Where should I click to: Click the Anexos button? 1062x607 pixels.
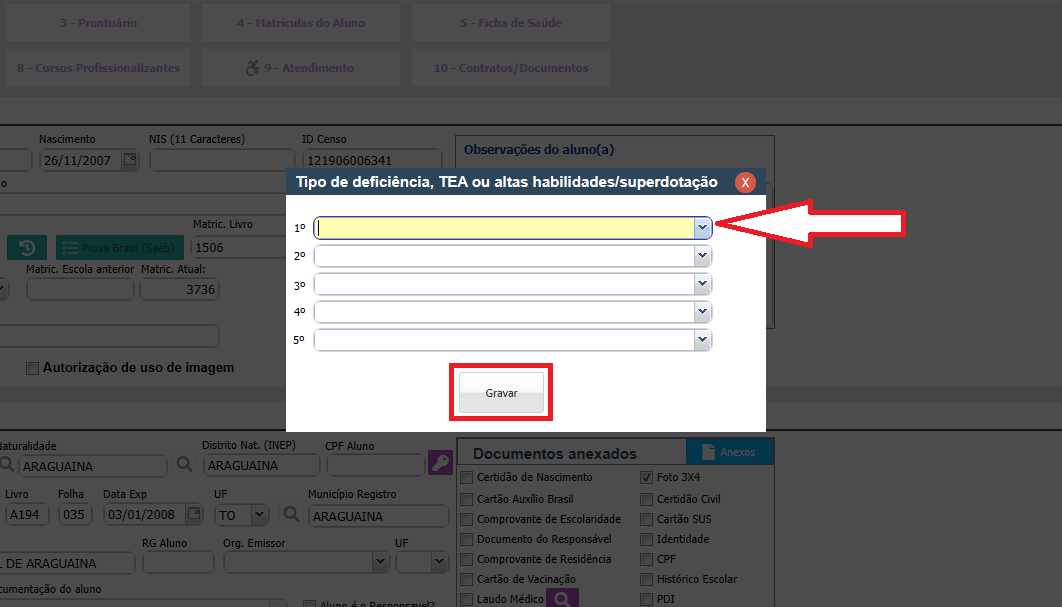click(729, 452)
